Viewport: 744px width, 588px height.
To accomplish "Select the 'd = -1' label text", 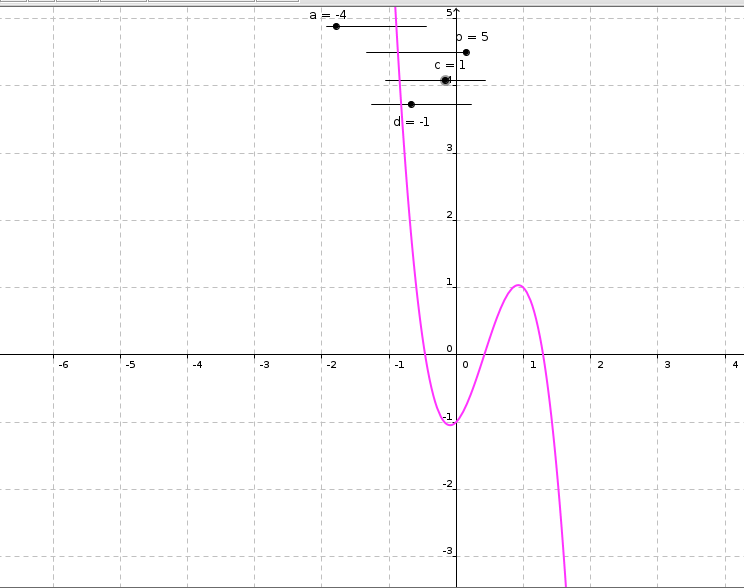I will point(411,122).
